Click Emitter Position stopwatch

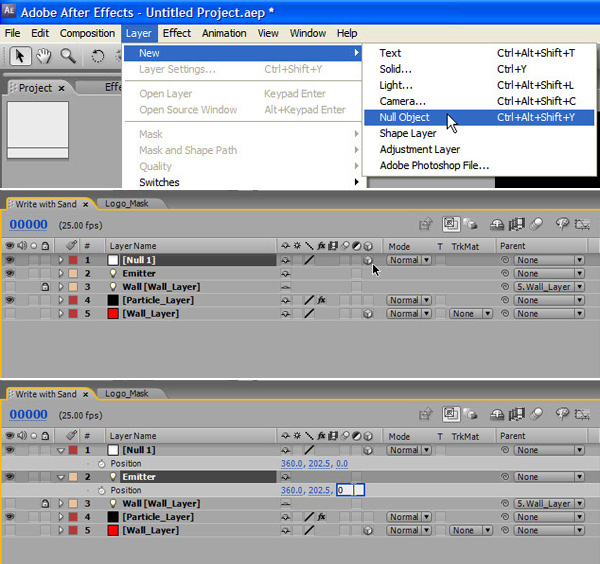[101, 491]
